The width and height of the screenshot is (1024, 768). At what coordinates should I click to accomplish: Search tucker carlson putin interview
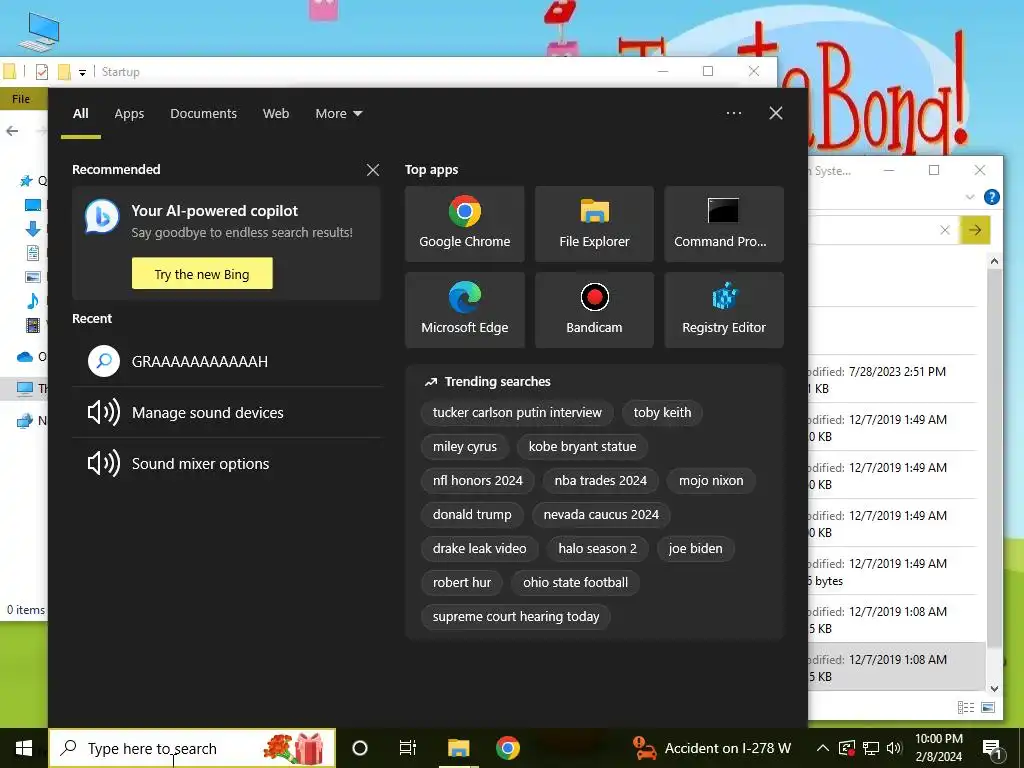(517, 412)
